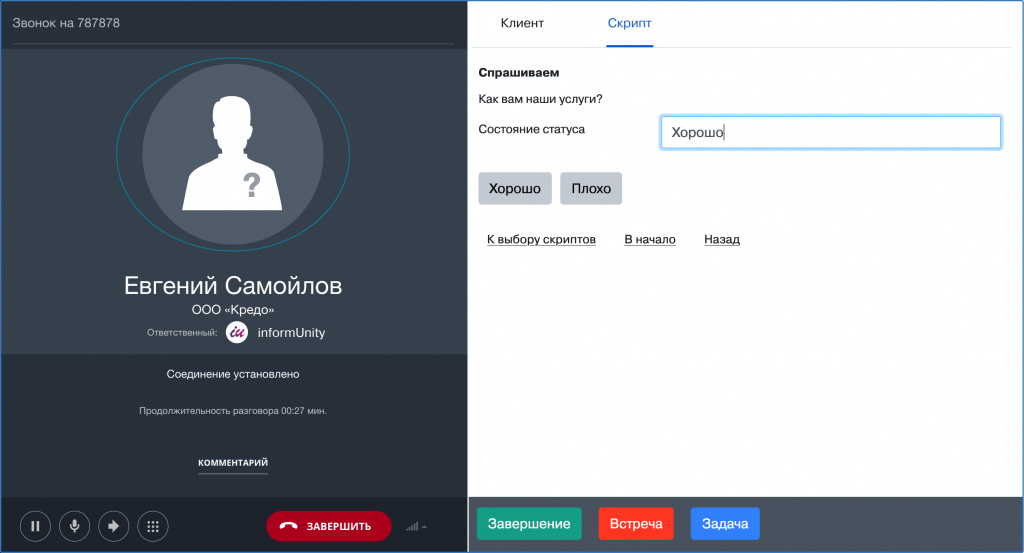Select the question Как вам наши услуги?

tap(540, 99)
